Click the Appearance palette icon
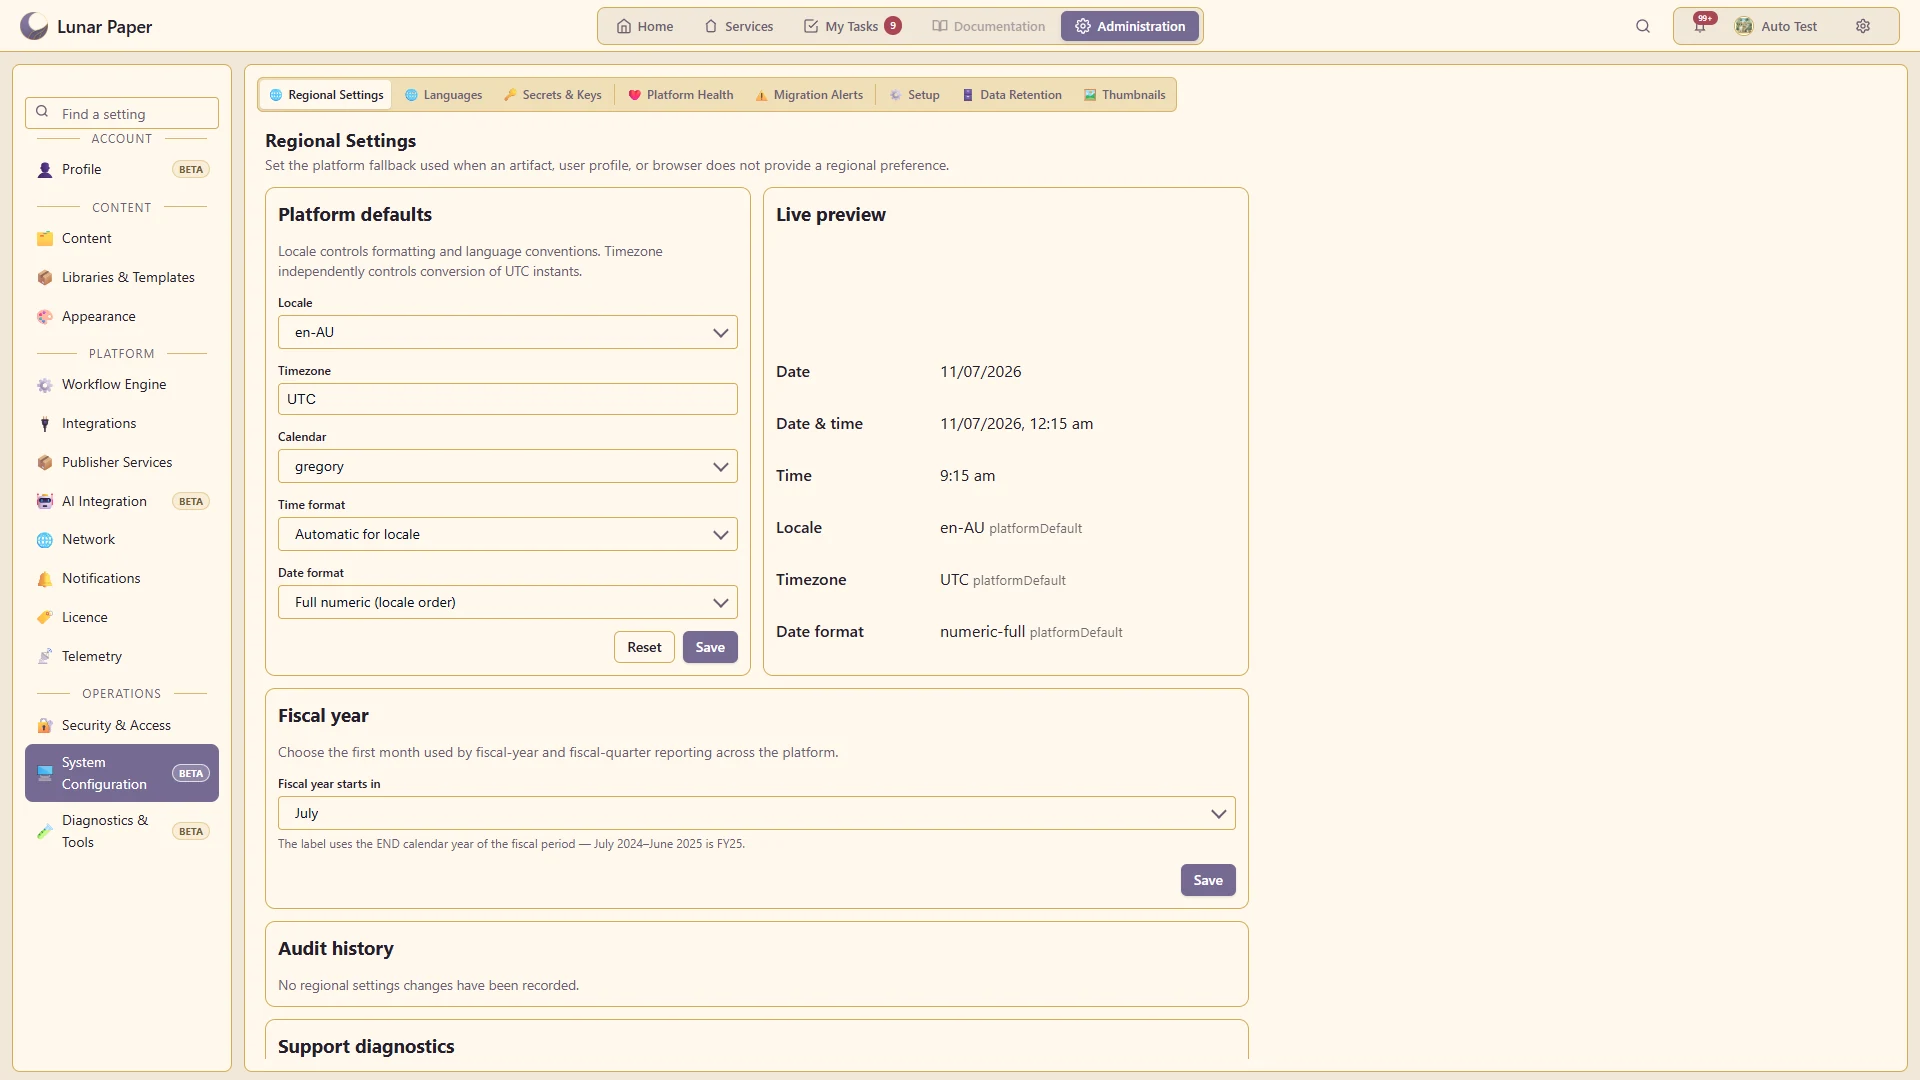The height and width of the screenshot is (1080, 1920). (45, 317)
